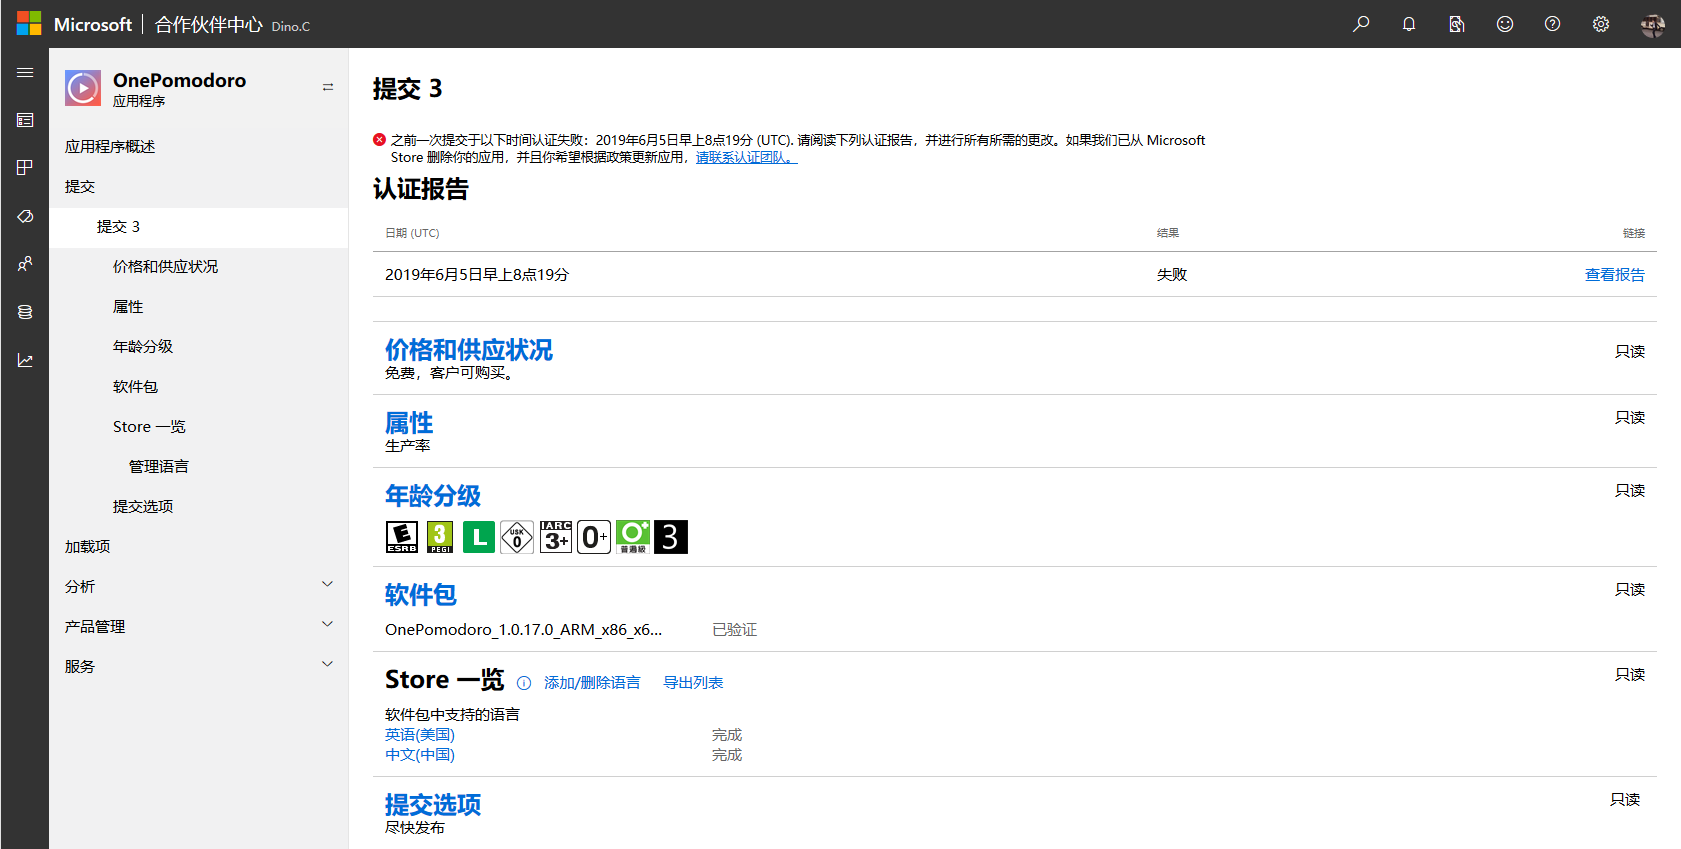This screenshot has height=849, width=1681.
Task: Click the tag icon in left rail
Action: click(25, 216)
